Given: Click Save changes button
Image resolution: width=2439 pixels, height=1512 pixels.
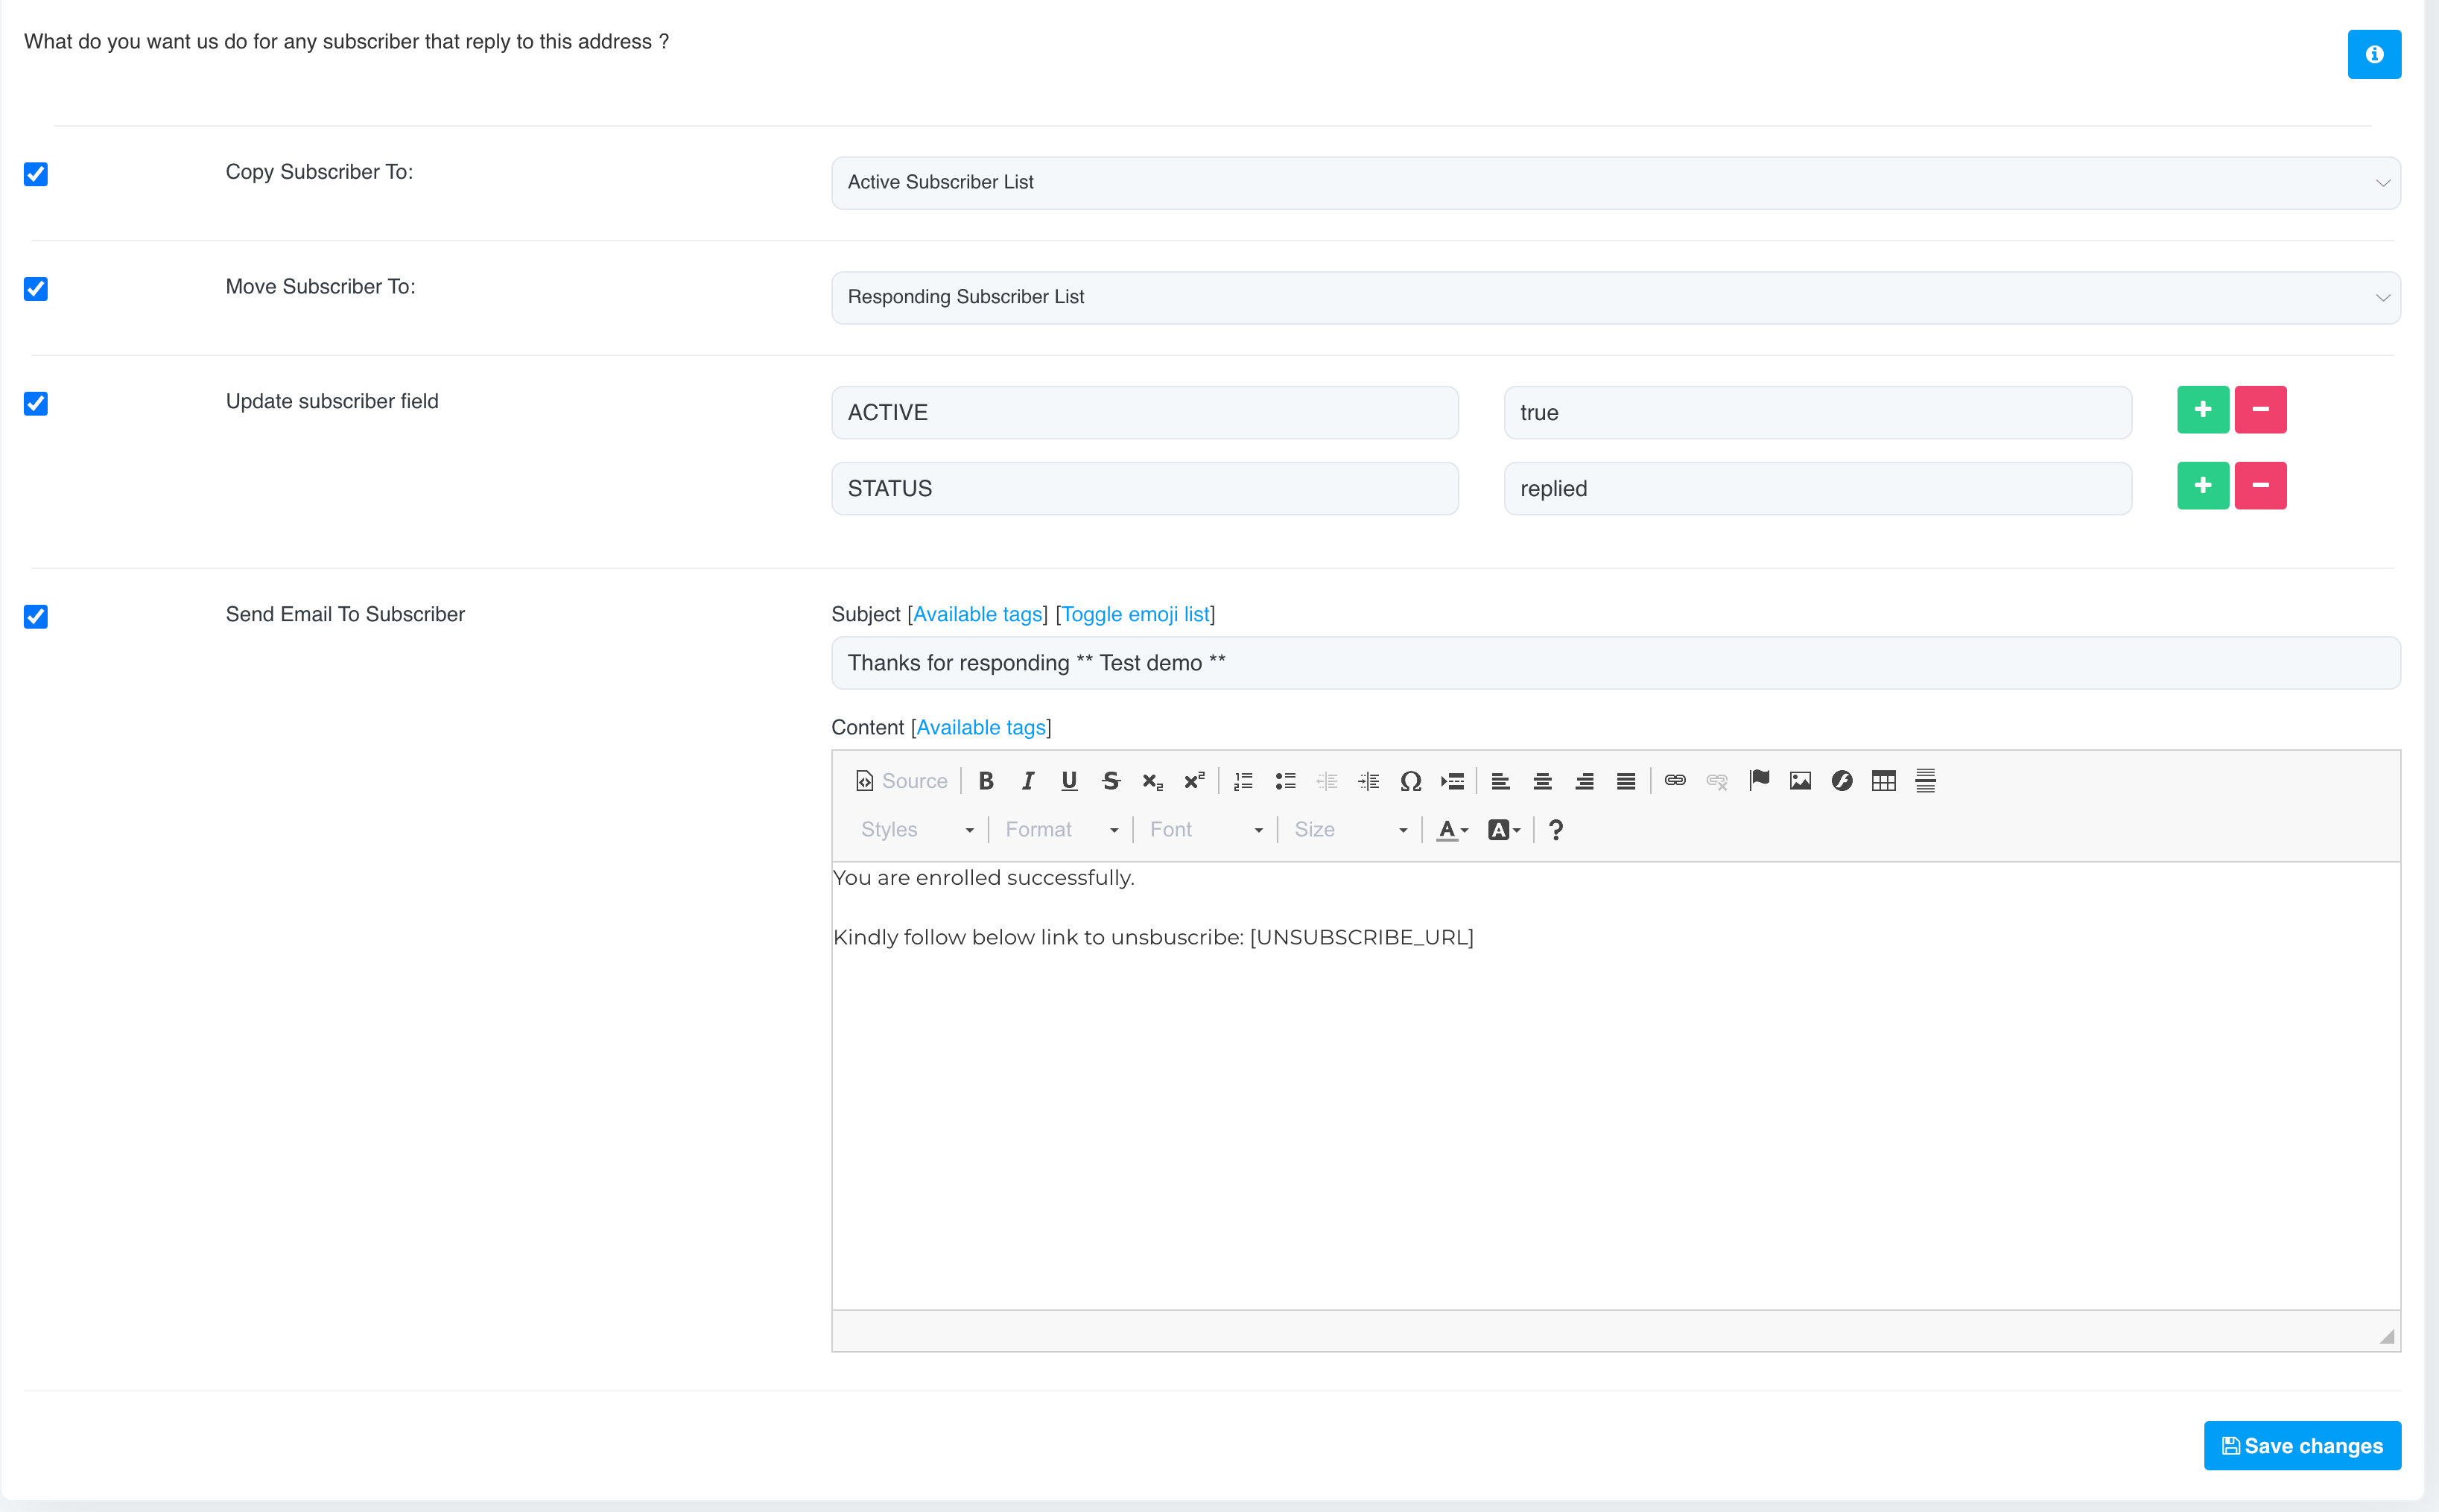Looking at the screenshot, I should point(2301,1445).
